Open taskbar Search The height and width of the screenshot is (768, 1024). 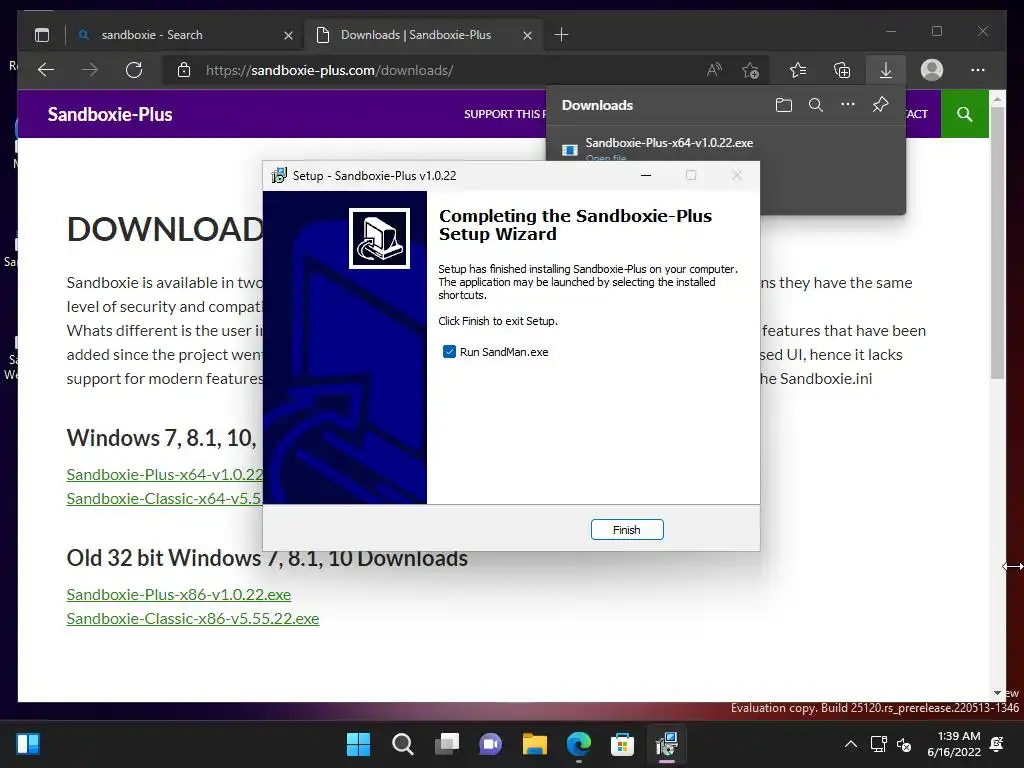pyautogui.click(x=402, y=744)
